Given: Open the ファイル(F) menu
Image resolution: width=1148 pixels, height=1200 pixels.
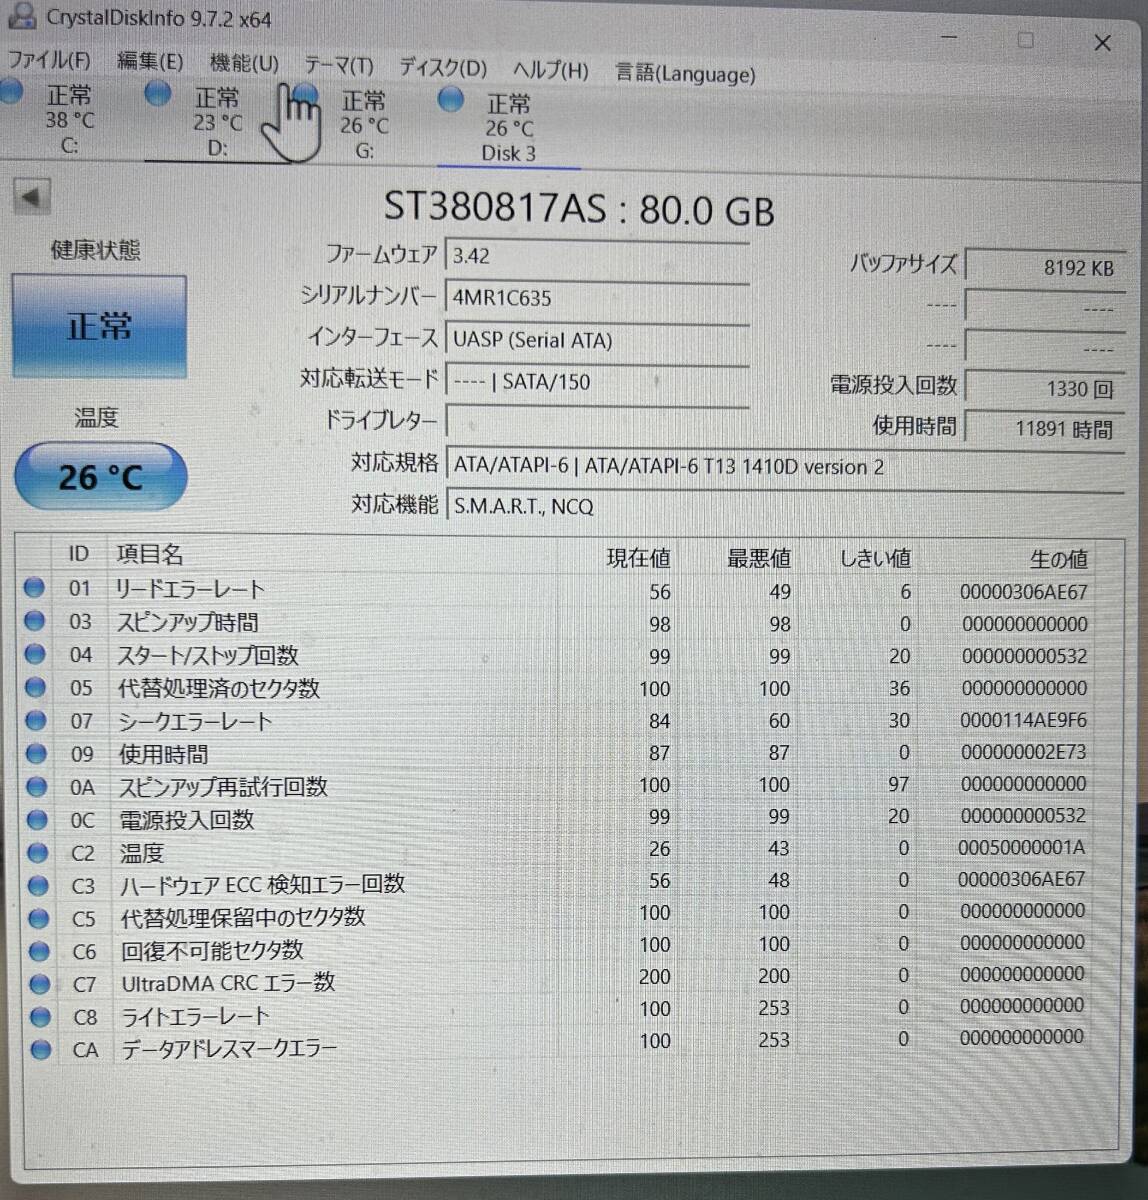Looking at the screenshot, I should point(49,60).
